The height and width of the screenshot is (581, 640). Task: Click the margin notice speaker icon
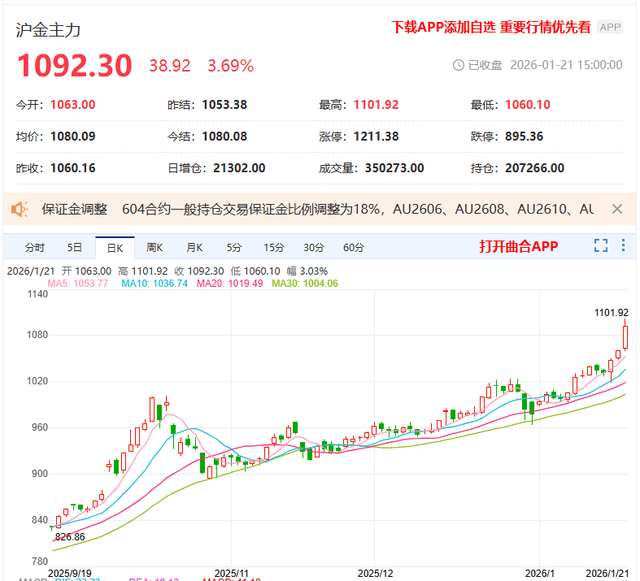click(x=19, y=209)
